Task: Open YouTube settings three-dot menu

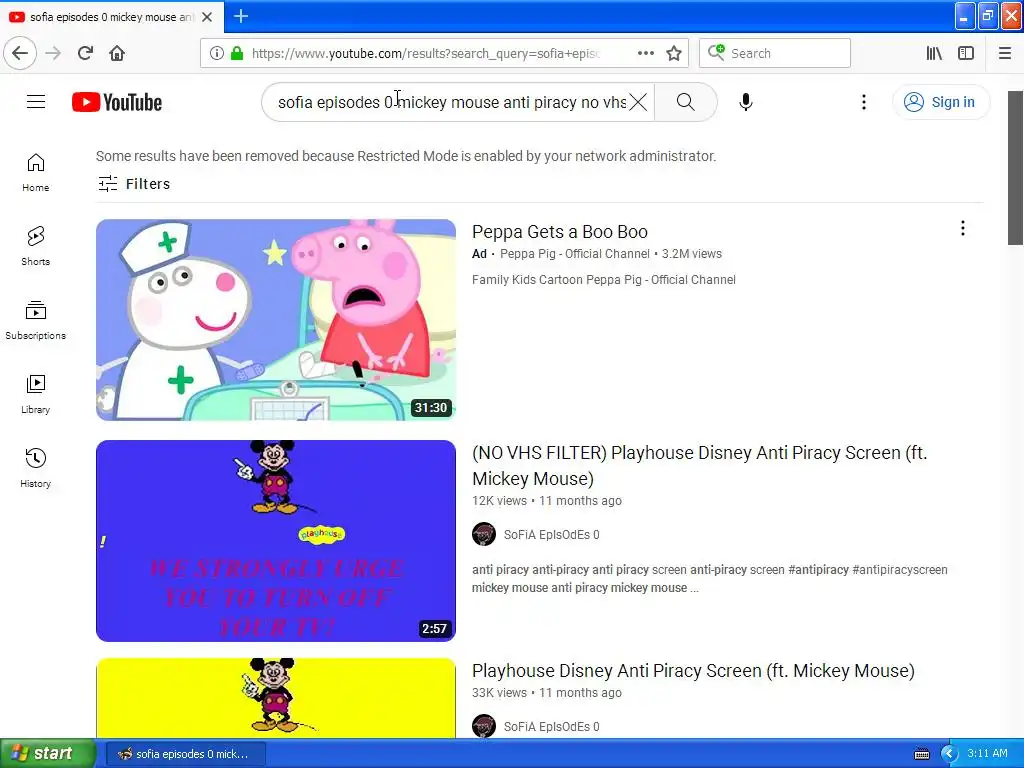Action: coord(864,102)
